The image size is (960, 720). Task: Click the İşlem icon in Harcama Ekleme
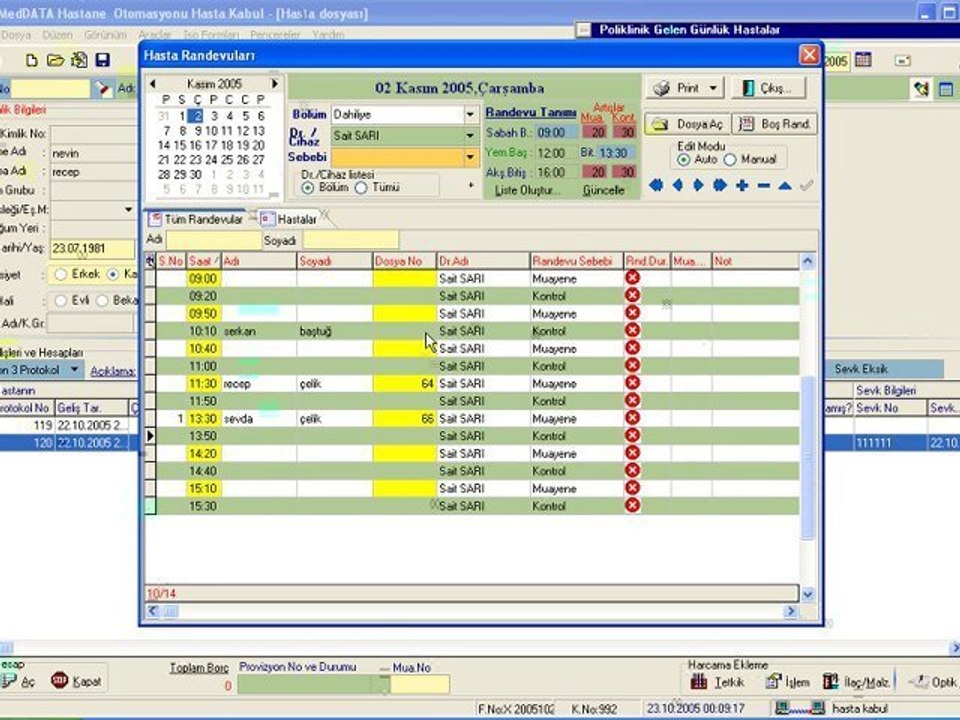click(x=774, y=681)
